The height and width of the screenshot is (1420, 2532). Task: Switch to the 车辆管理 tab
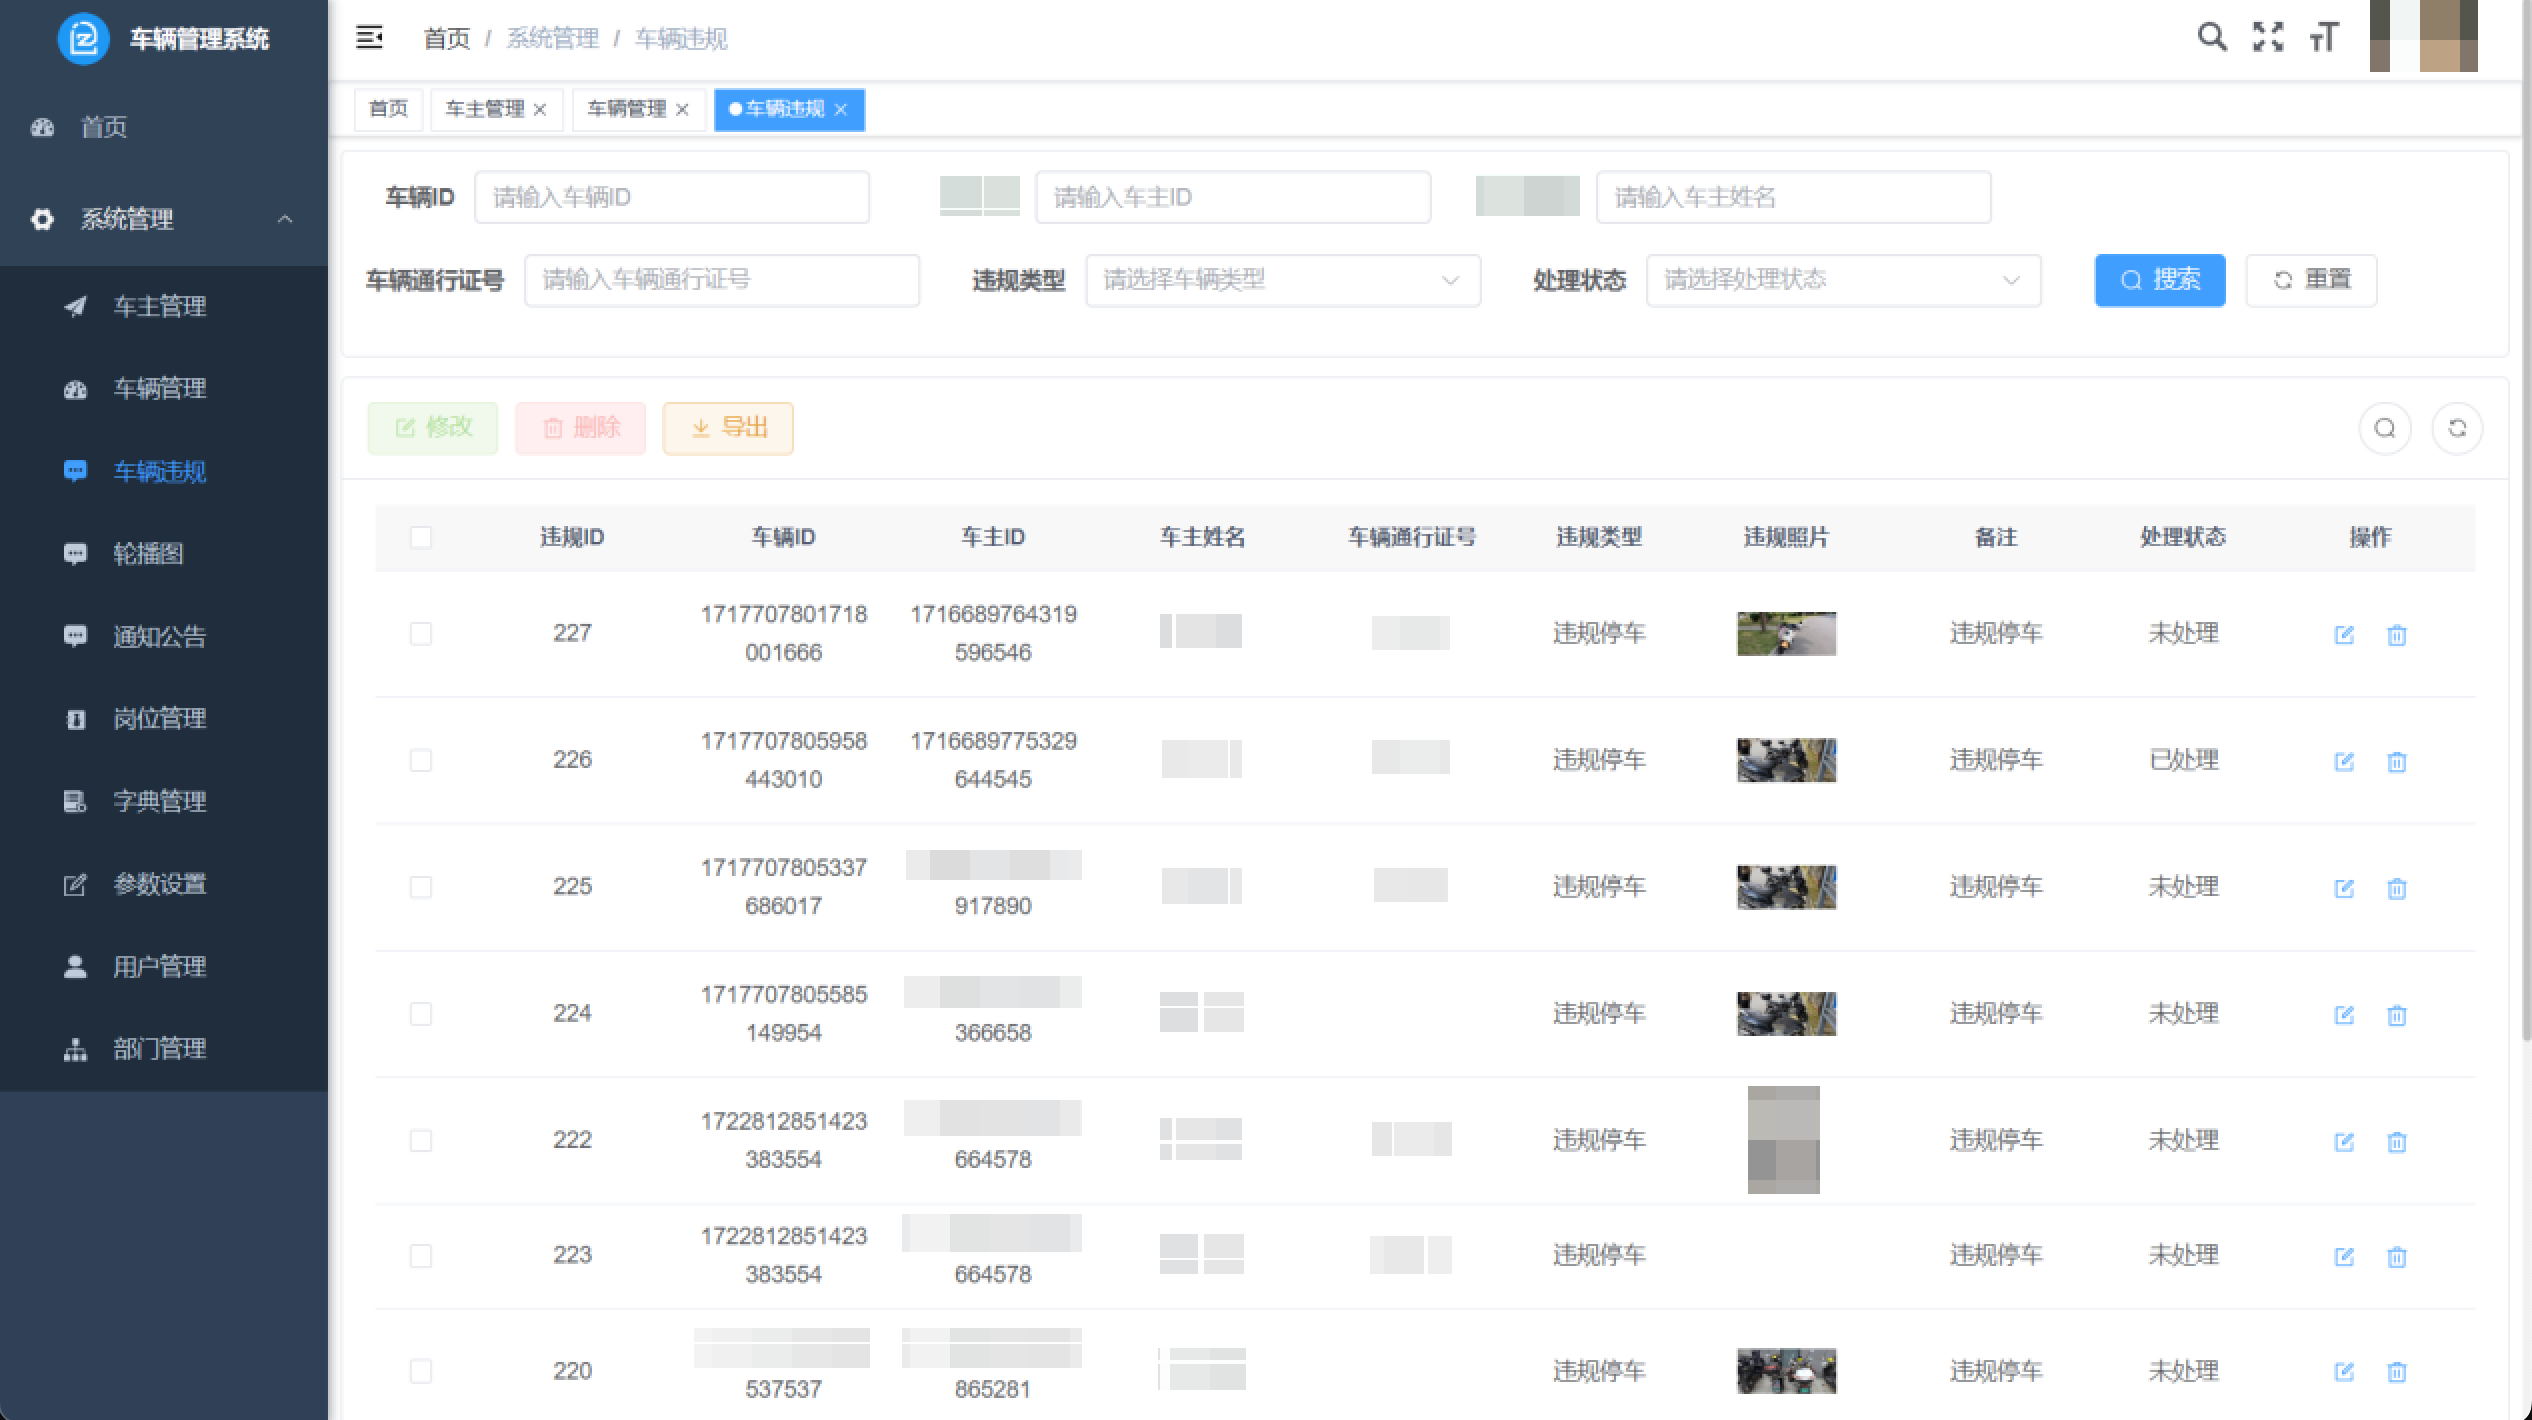(x=629, y=109)
